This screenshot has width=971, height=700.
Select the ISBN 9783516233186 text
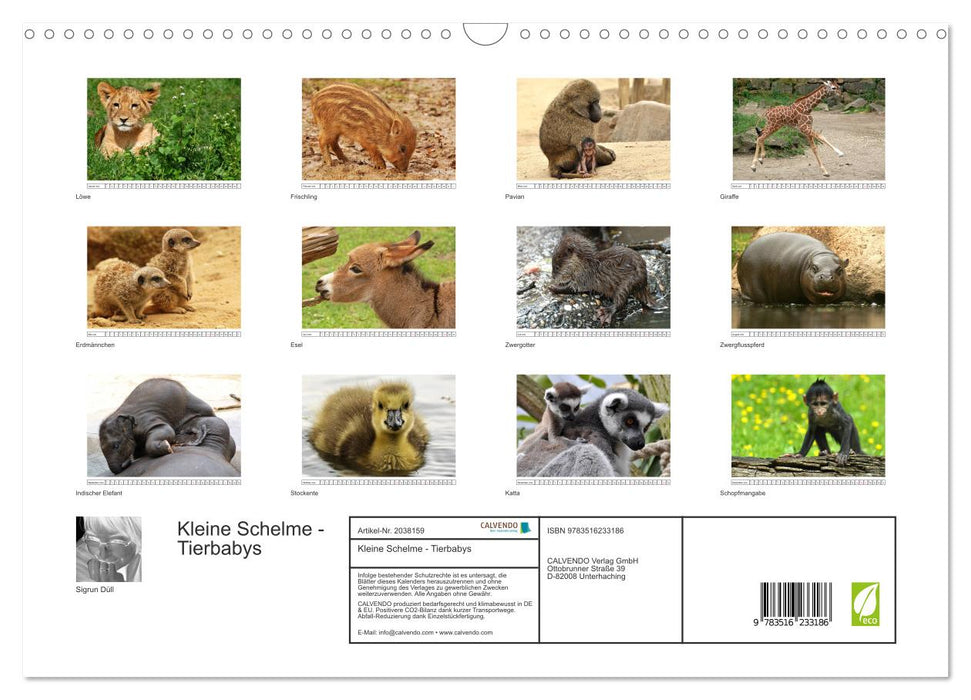coord(585,530)
